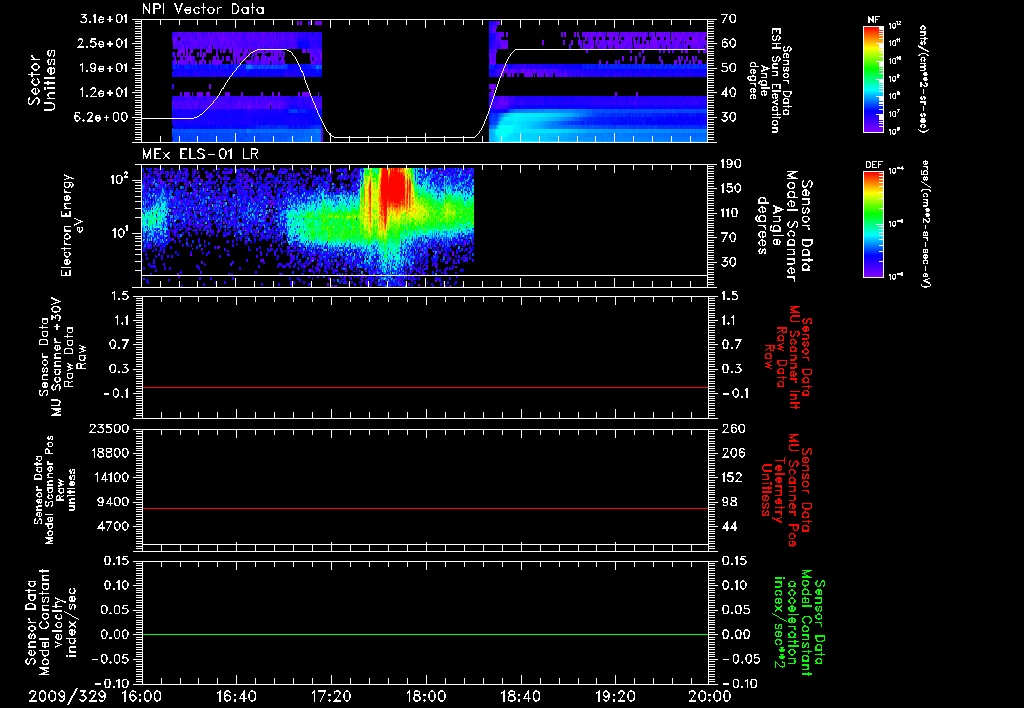Image resolution: width=1024 pixels, height=708 pixels.
Task: Click the '260' telemetry axis tick label
Action: (731, 429)
